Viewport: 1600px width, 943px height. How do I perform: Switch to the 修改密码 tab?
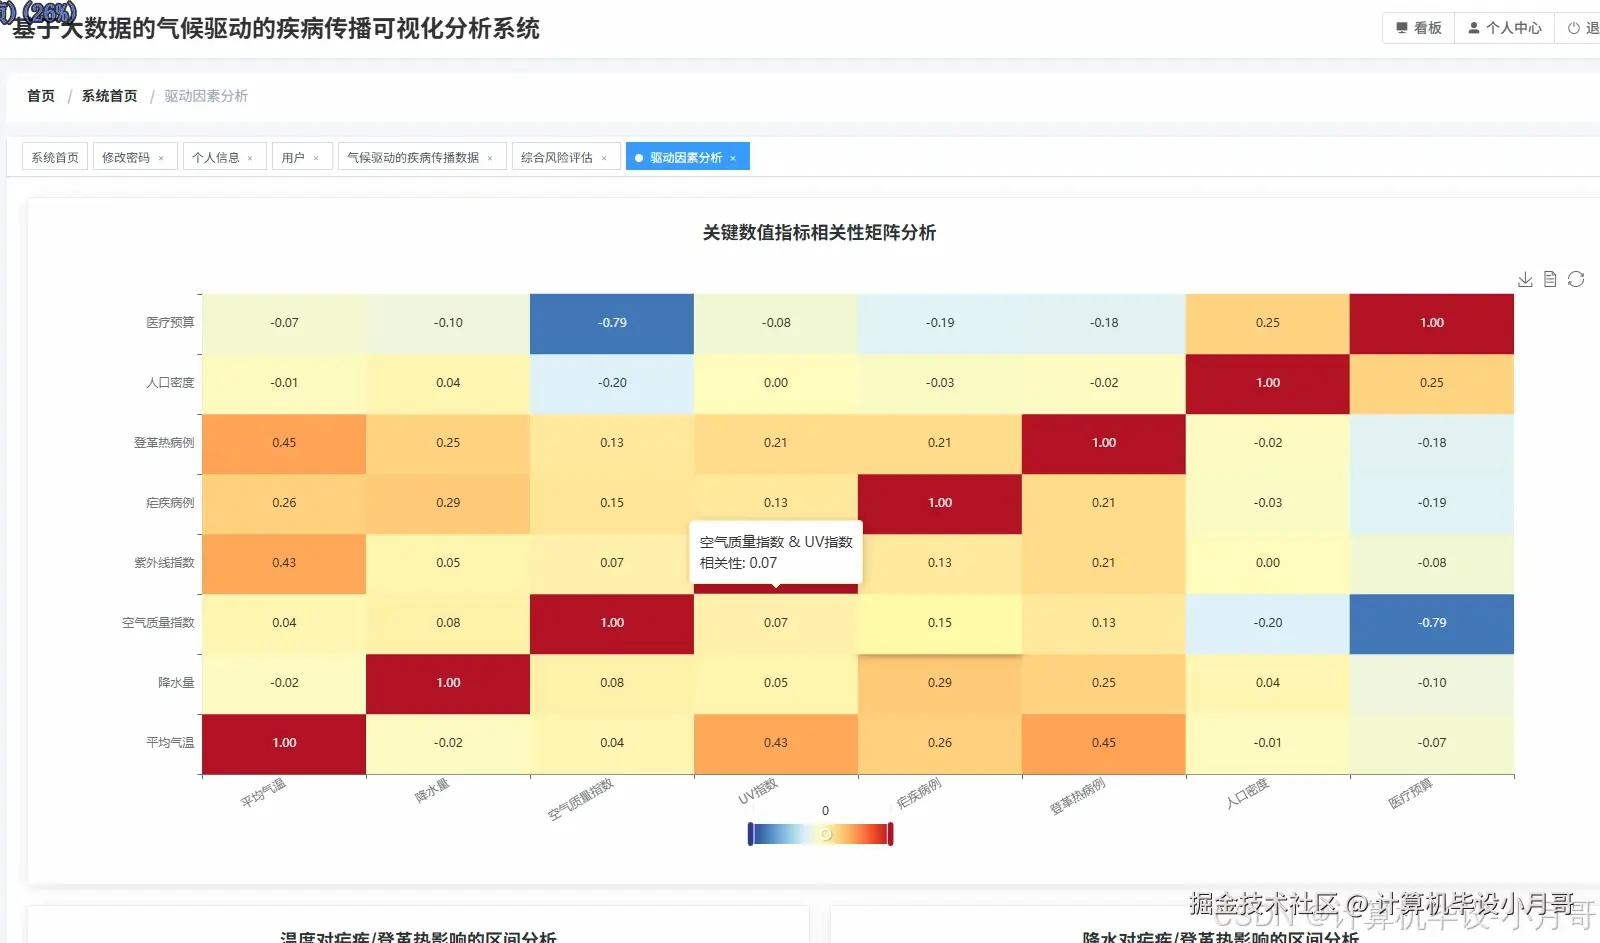(128, 156)
